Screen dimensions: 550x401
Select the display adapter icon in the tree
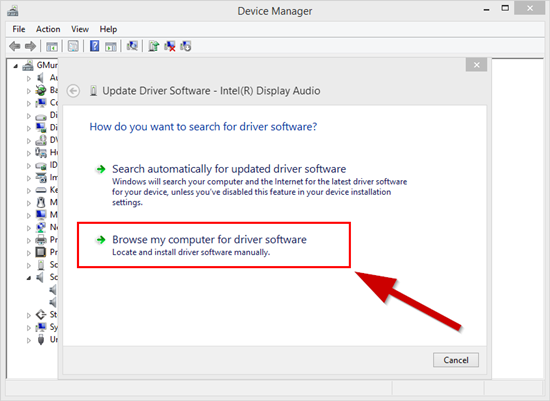41,128
